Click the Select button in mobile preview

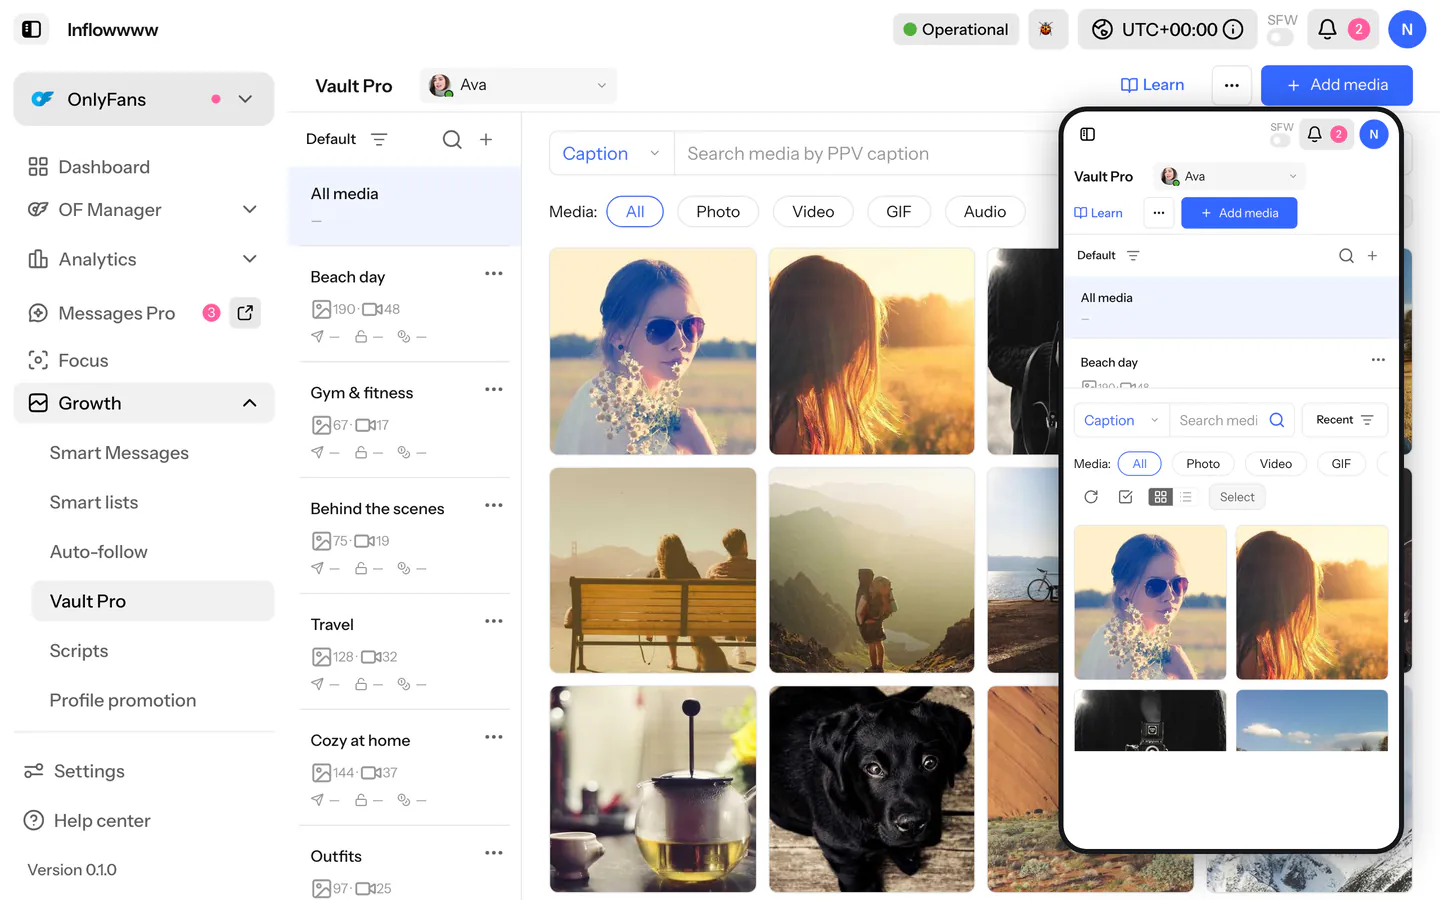1237,497
